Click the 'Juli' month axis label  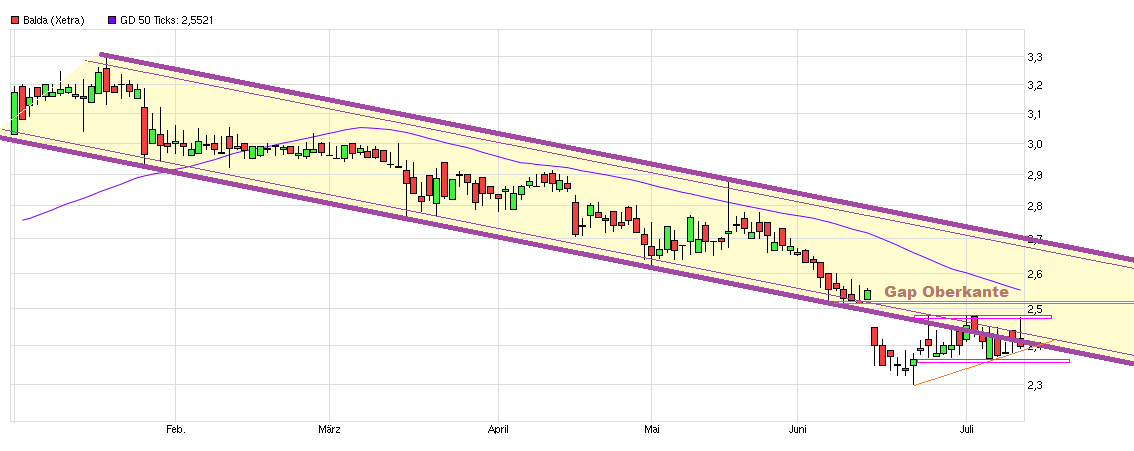point(968,429)
